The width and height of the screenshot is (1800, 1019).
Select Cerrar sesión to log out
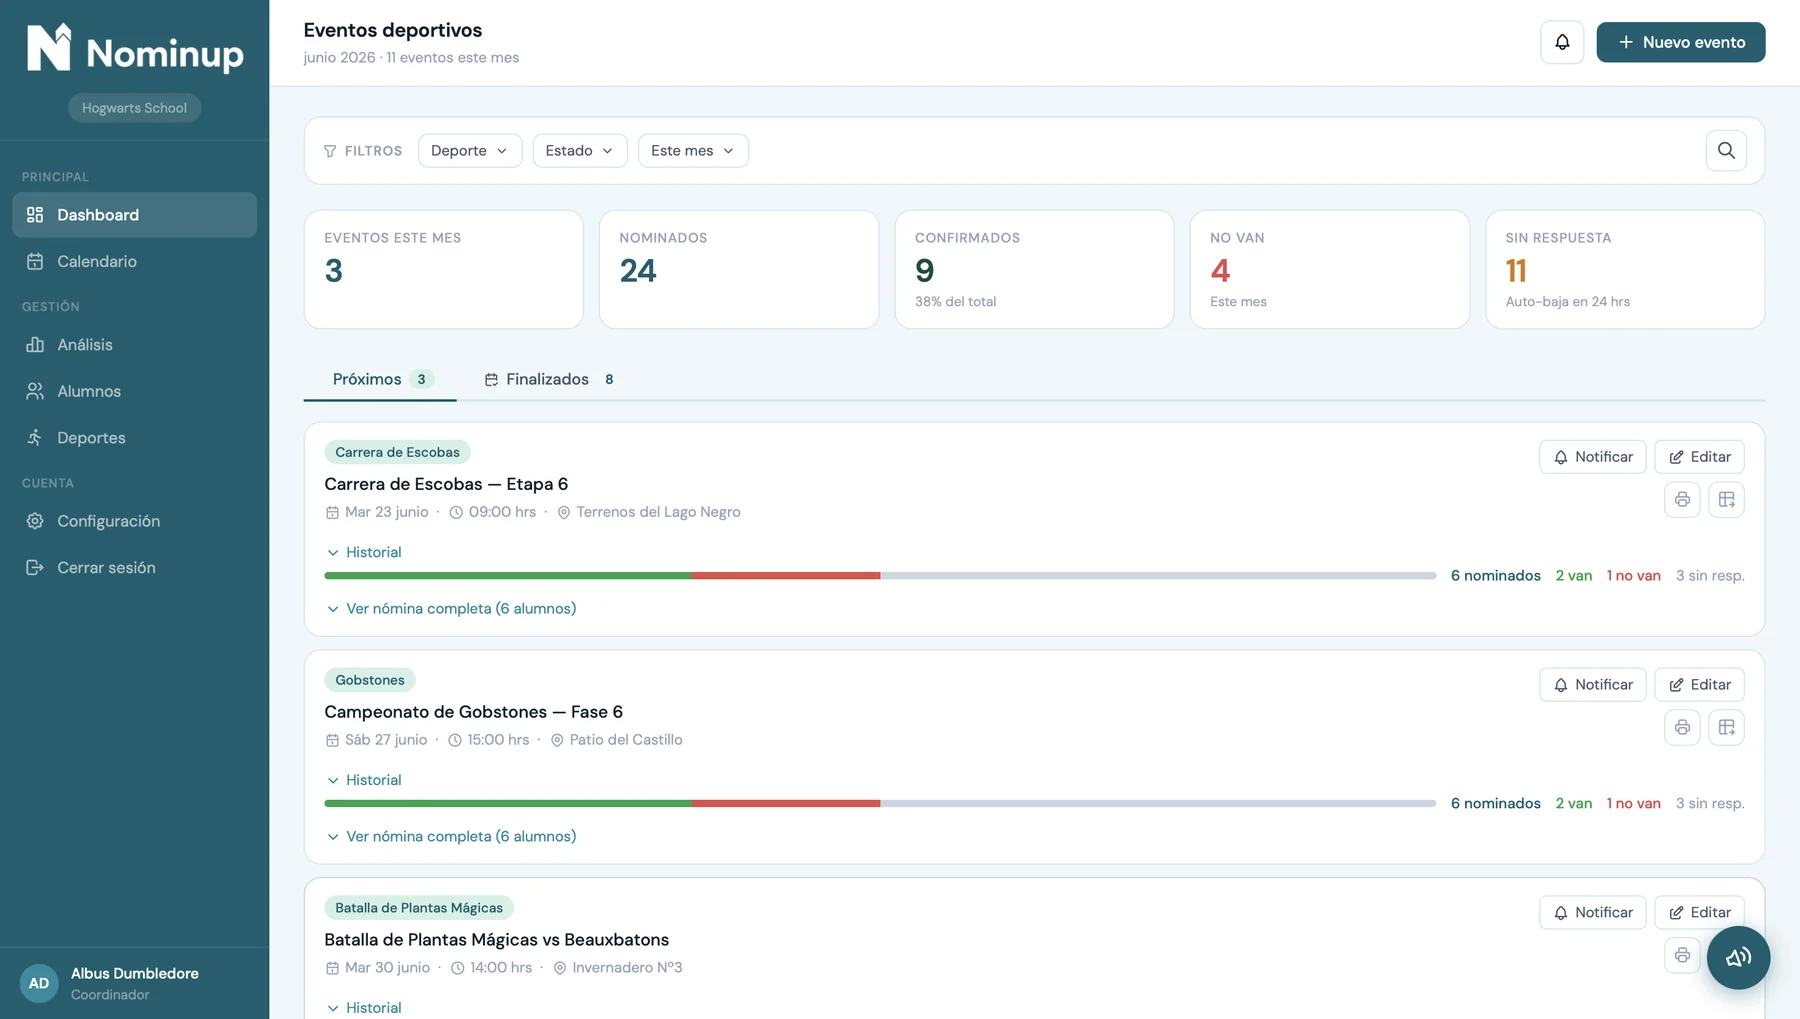[135, 568]
